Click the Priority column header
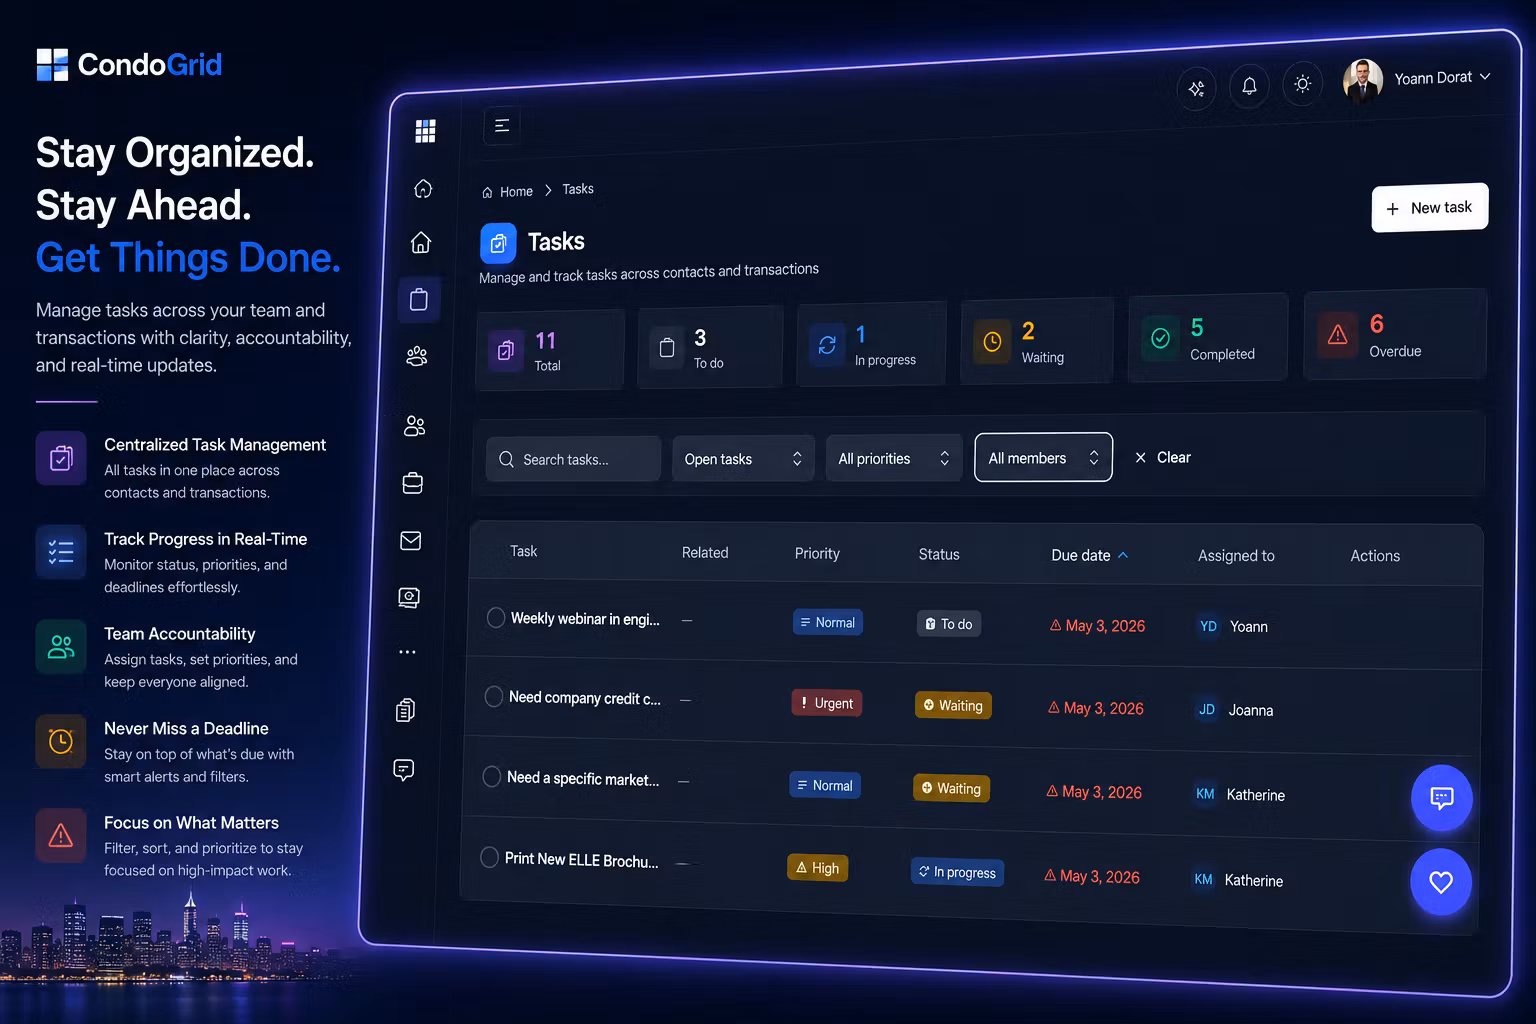This screenshot has width=1536, height=1024. [817, 553]
